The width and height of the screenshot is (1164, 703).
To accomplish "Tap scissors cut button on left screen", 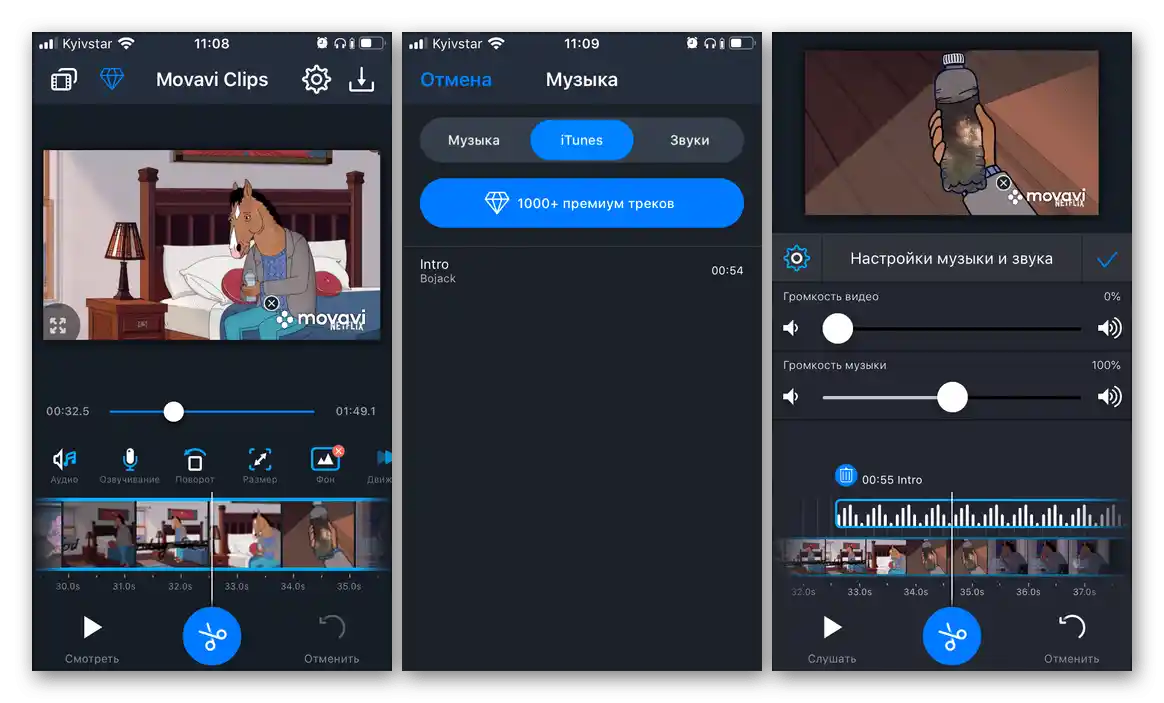I will 212,636.
